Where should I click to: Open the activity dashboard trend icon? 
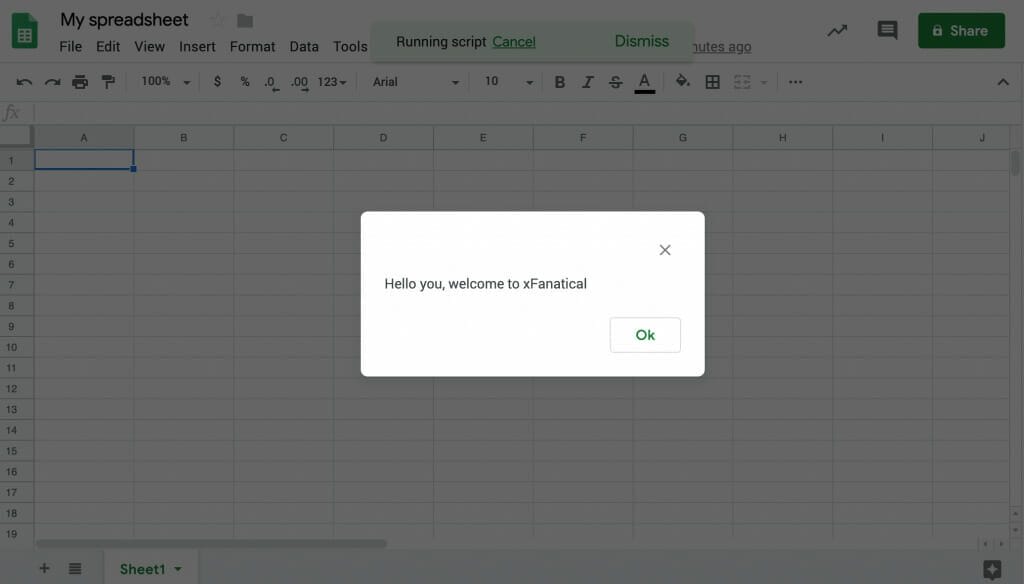point(837,31)
